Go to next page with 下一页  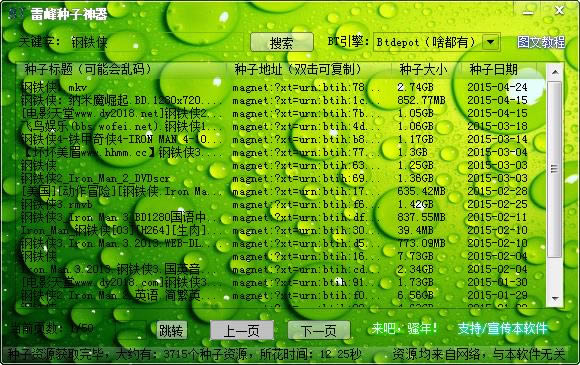319,331
